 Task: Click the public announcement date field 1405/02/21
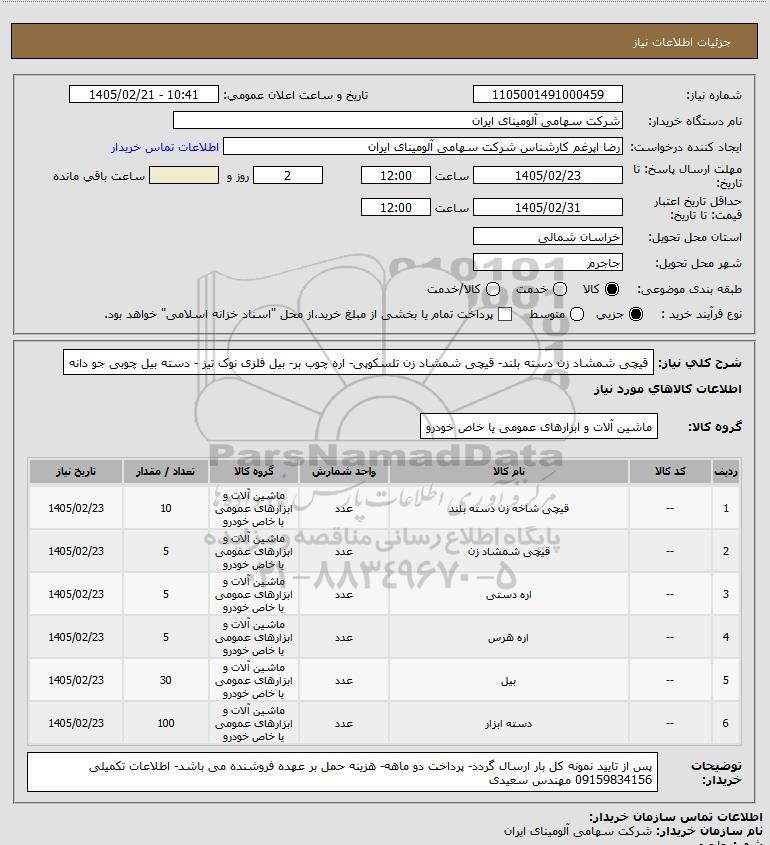point(144,94)
